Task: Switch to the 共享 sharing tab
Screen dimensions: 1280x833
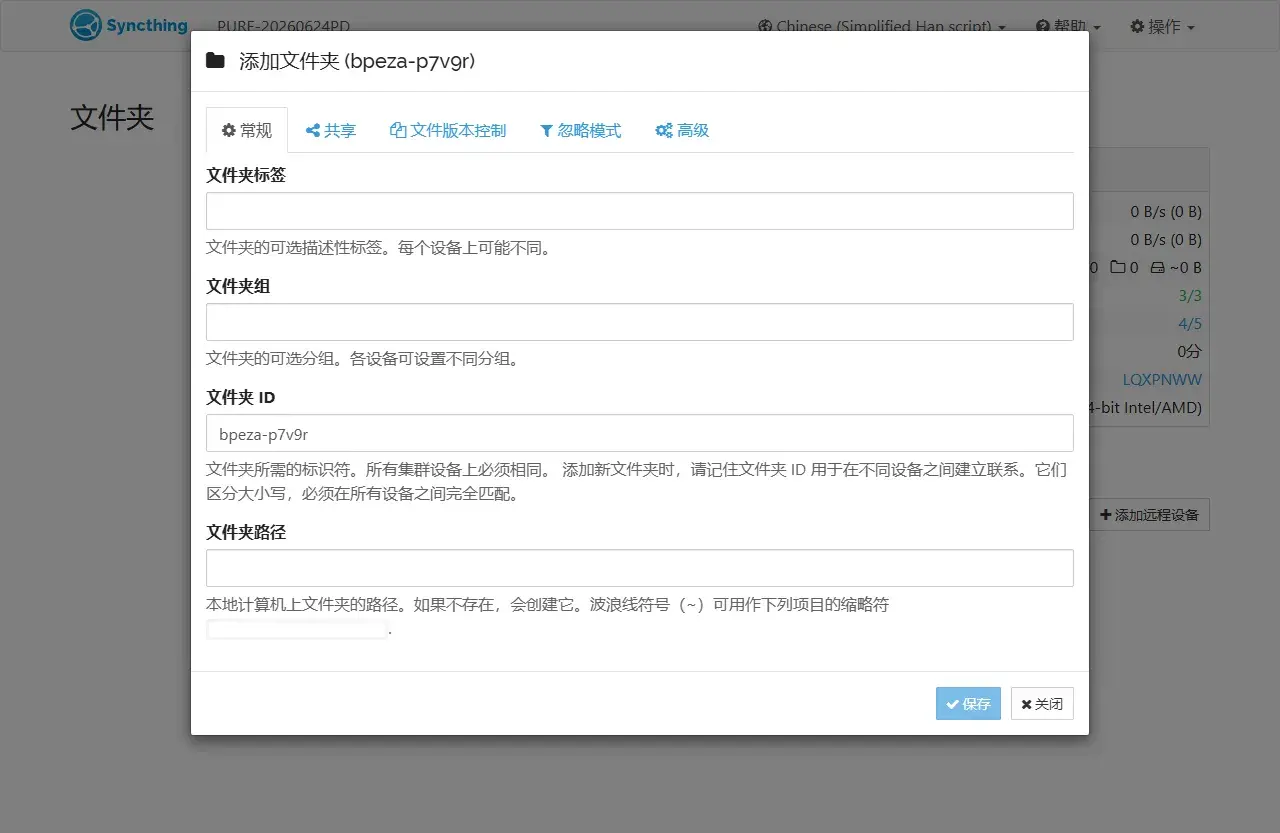Action: tap(331, 130)
